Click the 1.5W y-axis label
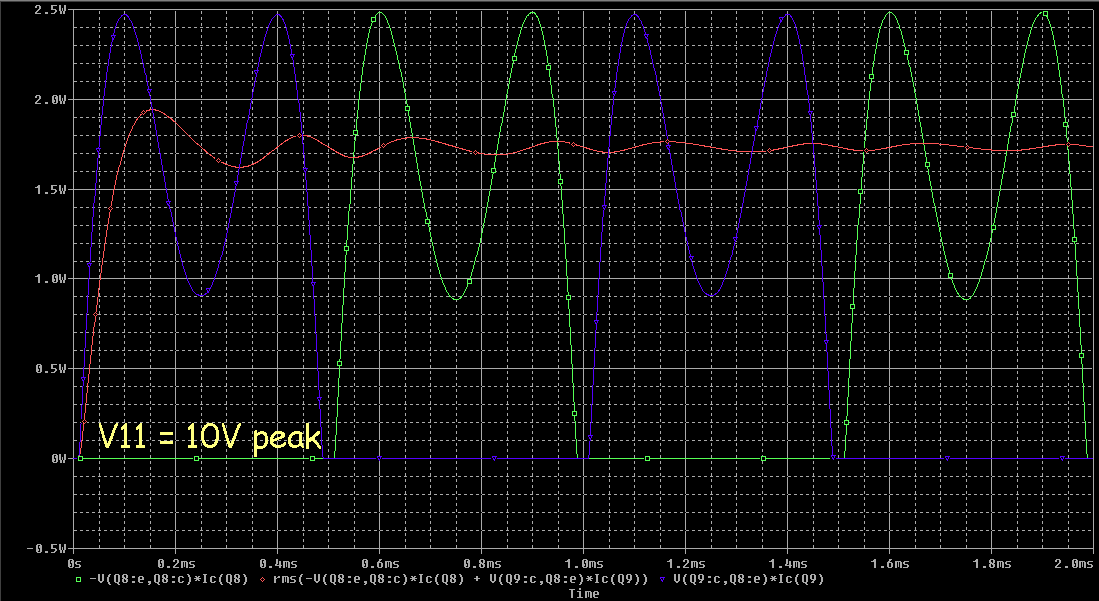 click(x=51, y=189)
